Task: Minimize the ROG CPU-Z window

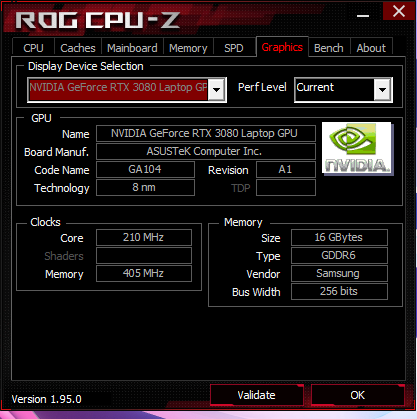Action: click(x=363, y=15)
